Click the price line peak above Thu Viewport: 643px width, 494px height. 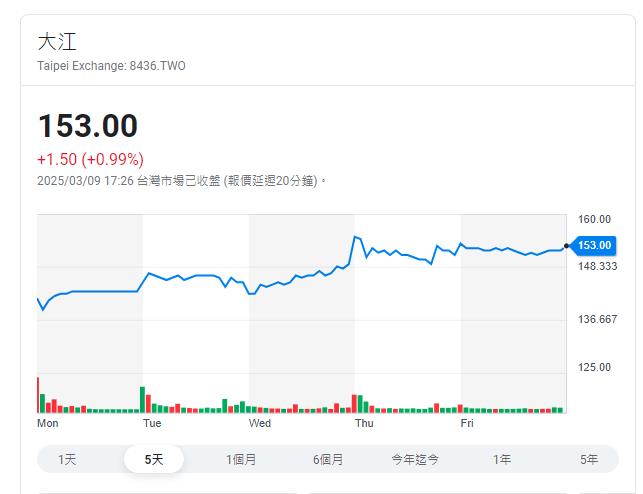pyautogui.click(x=356, y=237)
